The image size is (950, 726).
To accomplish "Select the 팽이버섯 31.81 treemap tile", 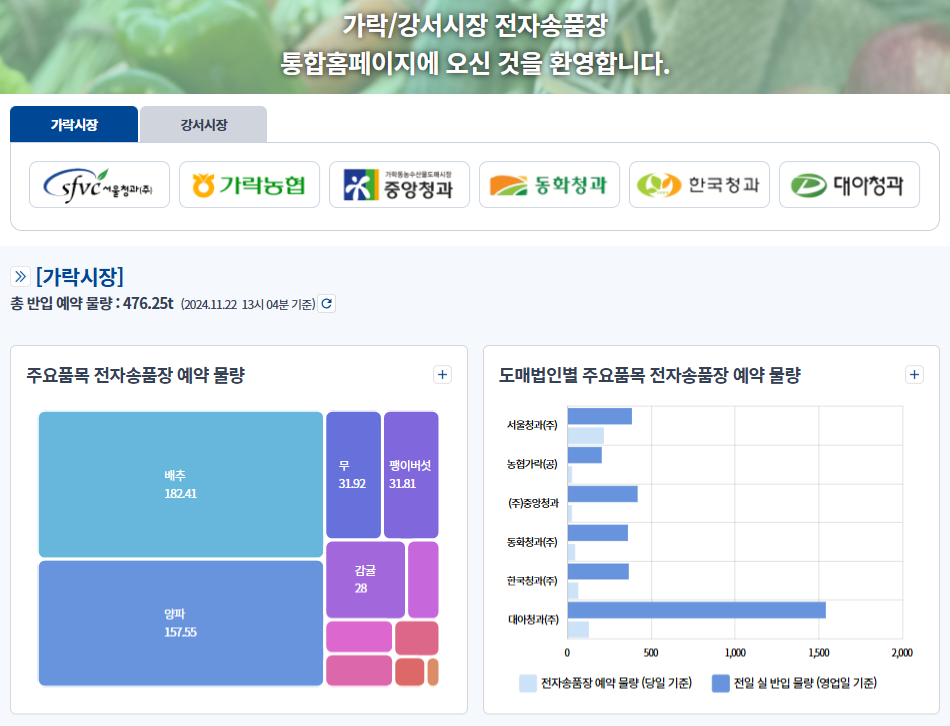I will tap(411, 475).
